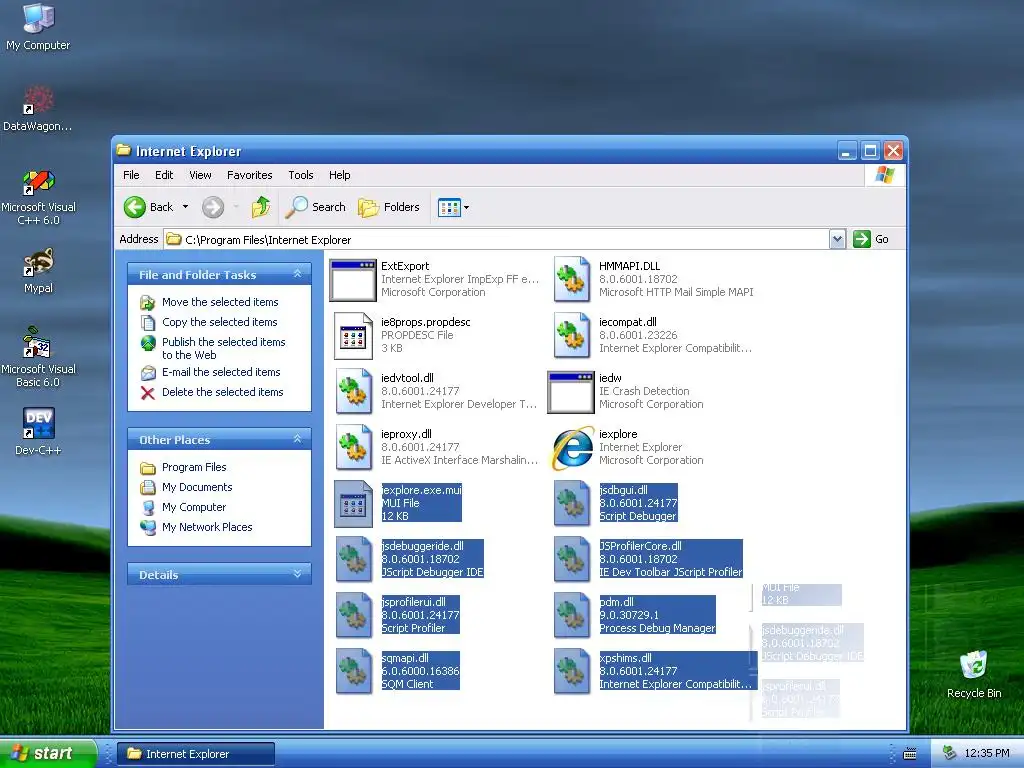
Task: Select the iecompat.dll file icon
Action: click(x=571, y=336)
